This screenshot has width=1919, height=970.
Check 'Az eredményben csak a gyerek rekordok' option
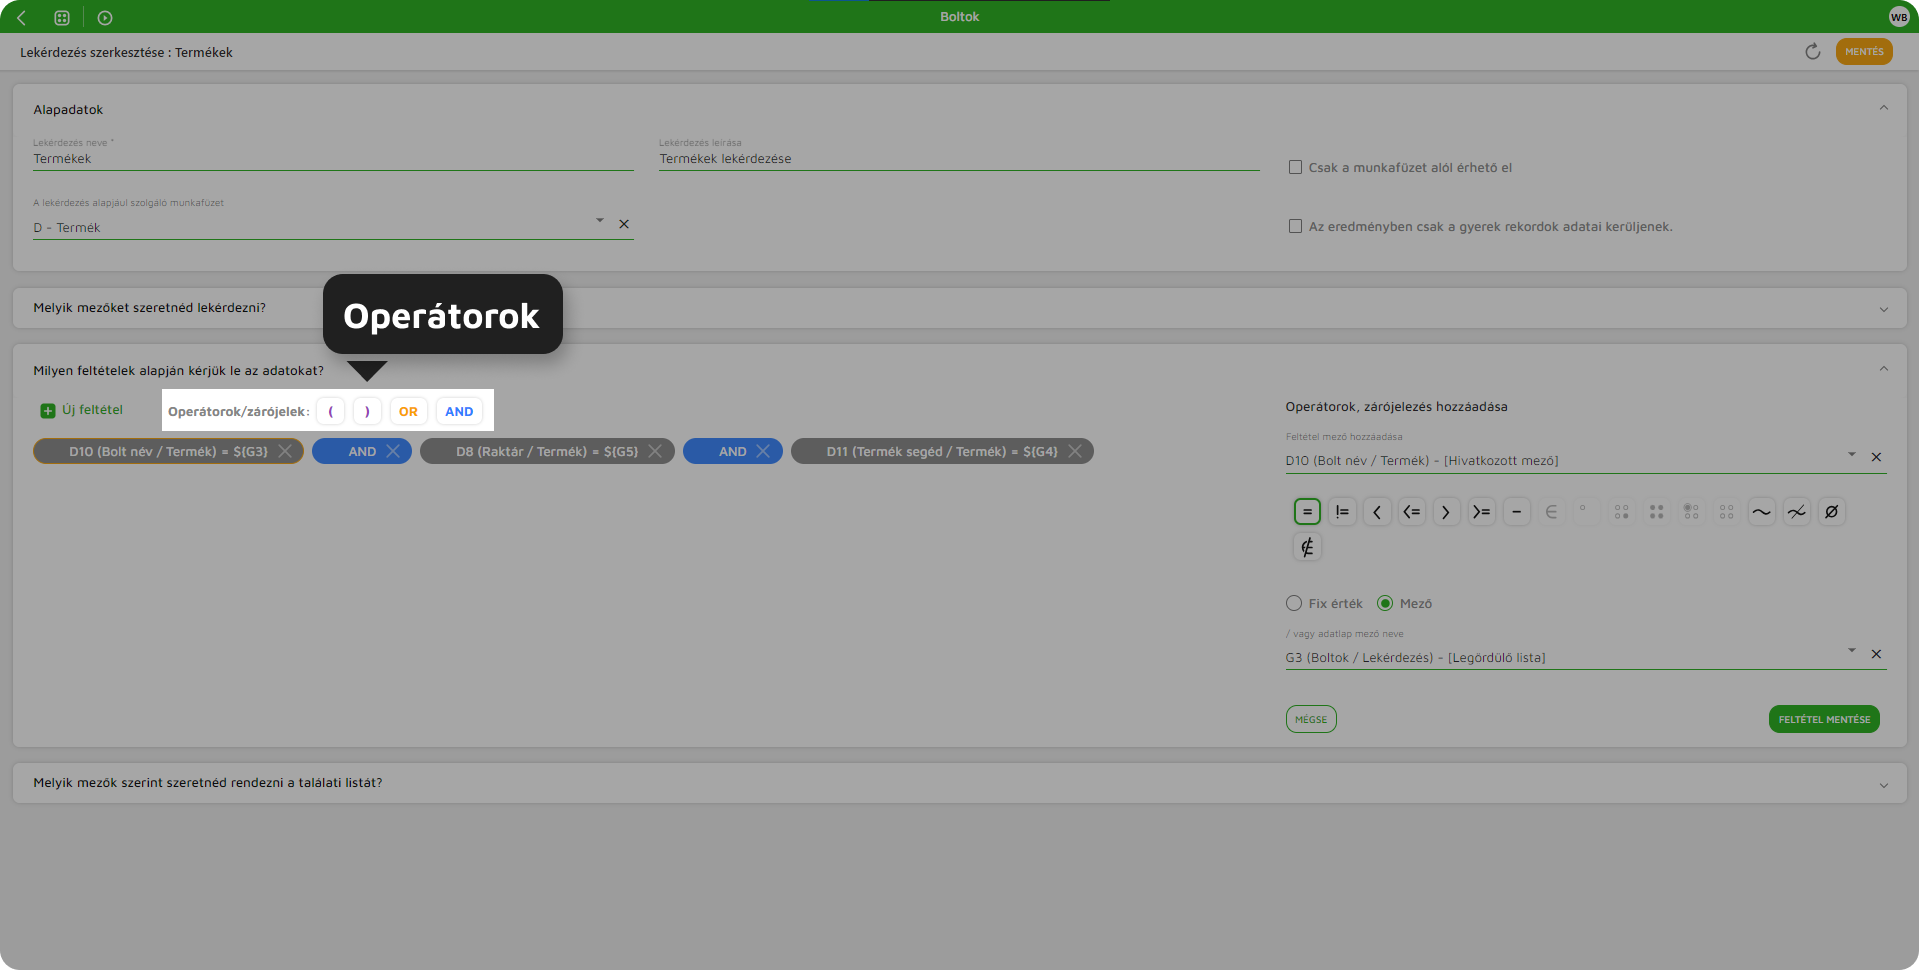[1295, 226]
